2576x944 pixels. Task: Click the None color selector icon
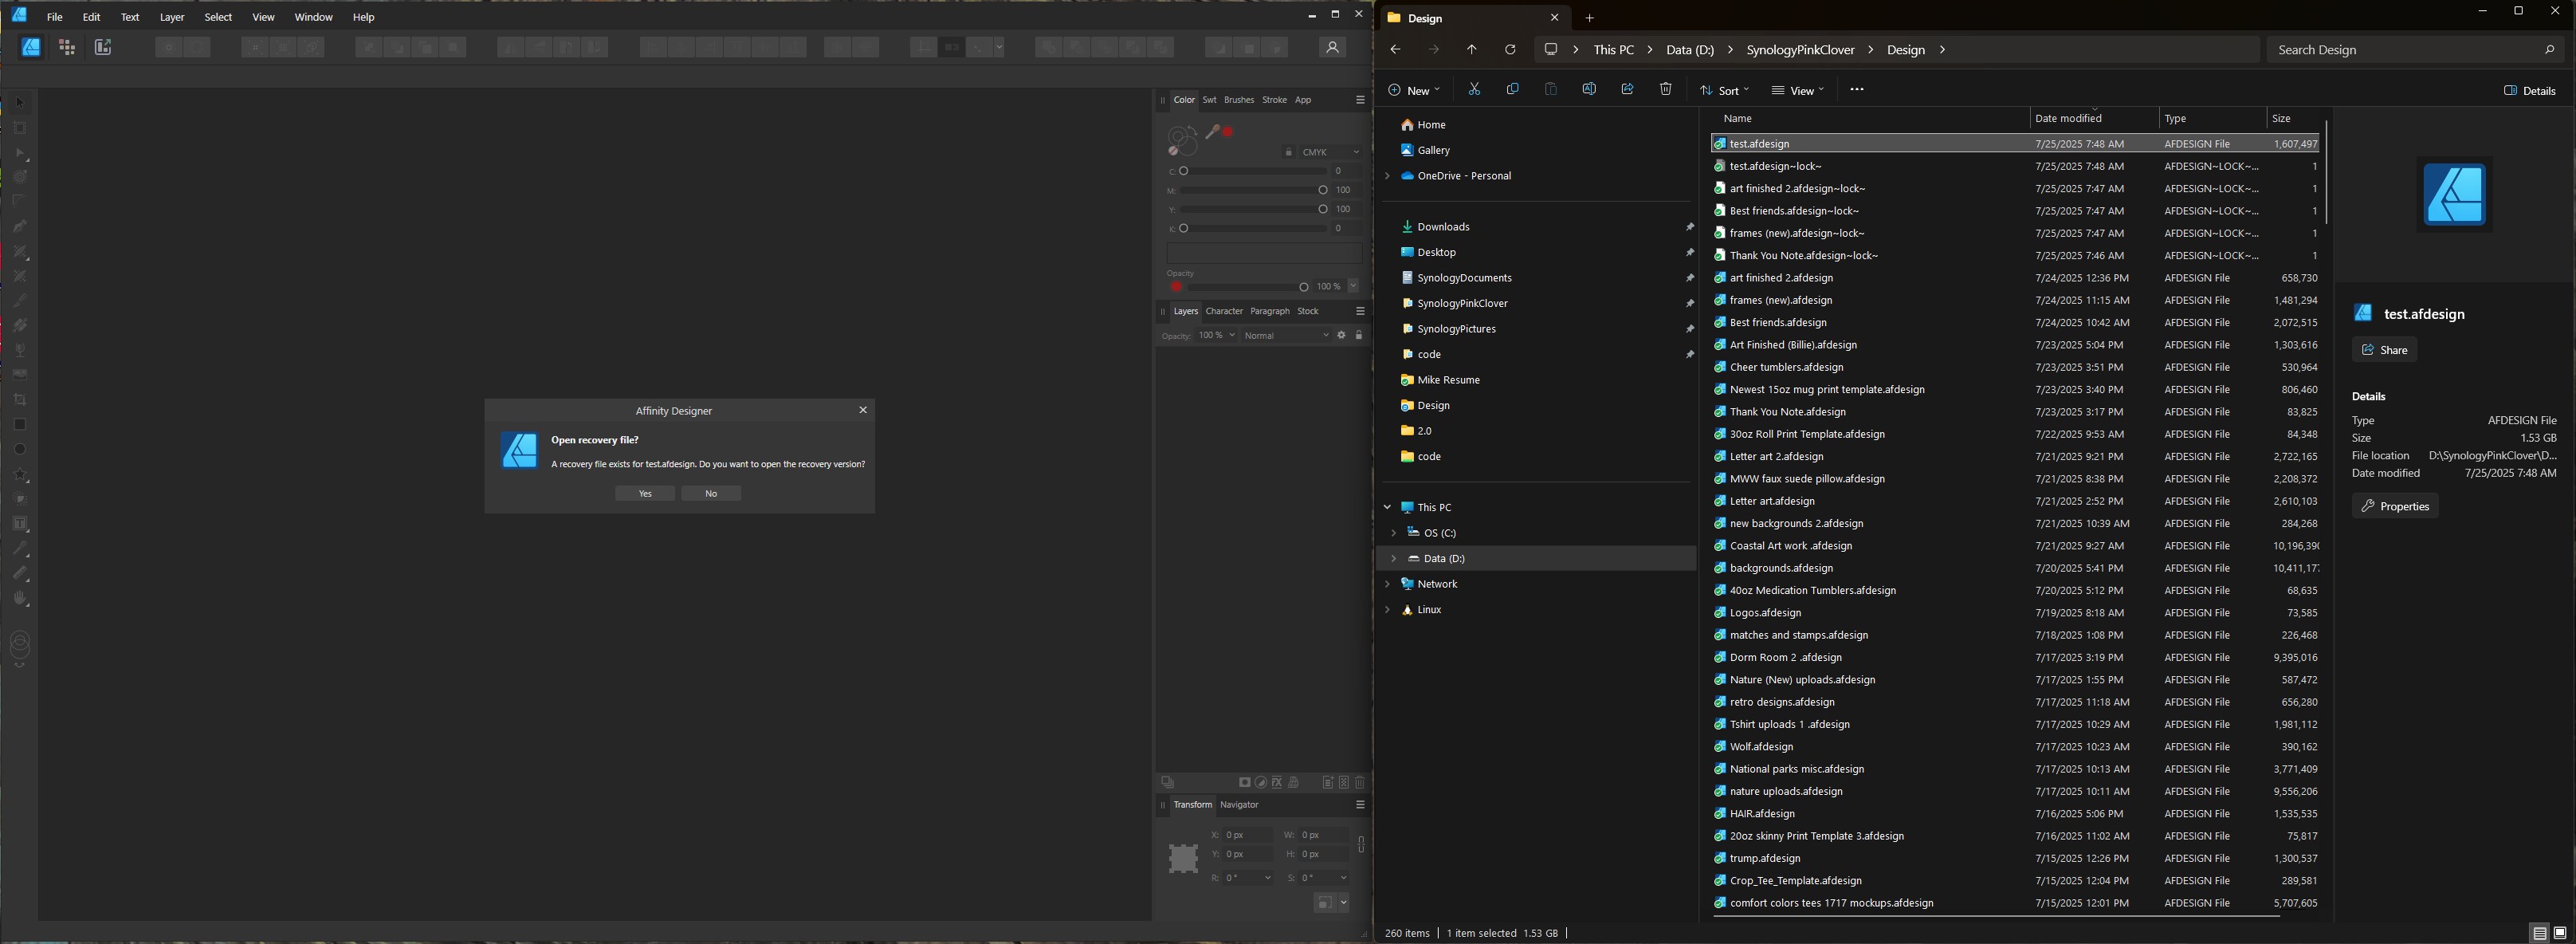pyautogui.click(x=1174, y=149)
